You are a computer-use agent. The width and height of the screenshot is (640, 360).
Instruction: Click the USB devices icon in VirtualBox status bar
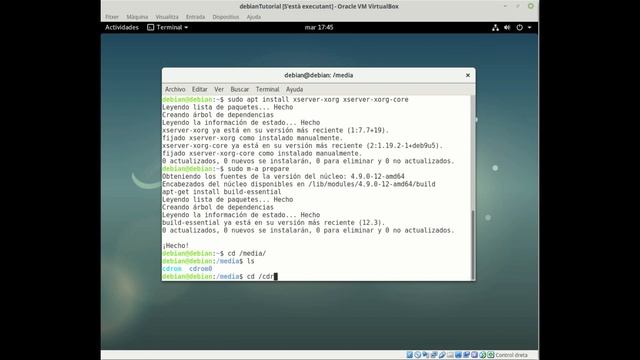[x=442, y=355]
